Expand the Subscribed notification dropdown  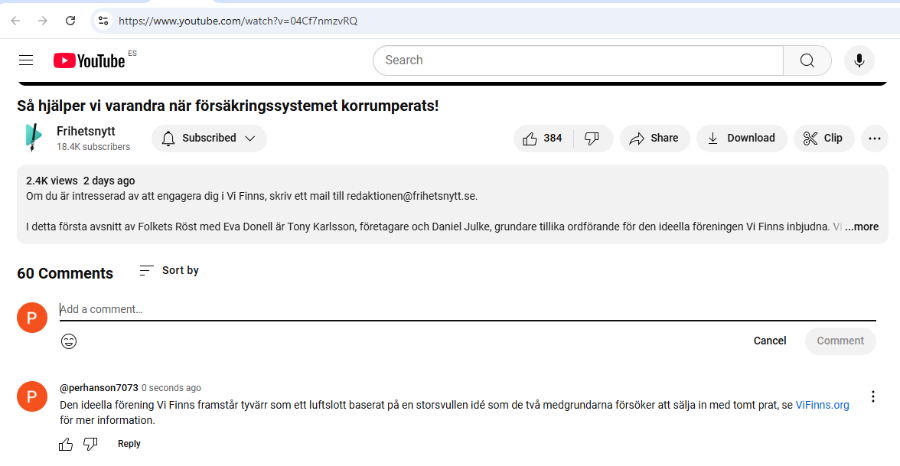209,139
